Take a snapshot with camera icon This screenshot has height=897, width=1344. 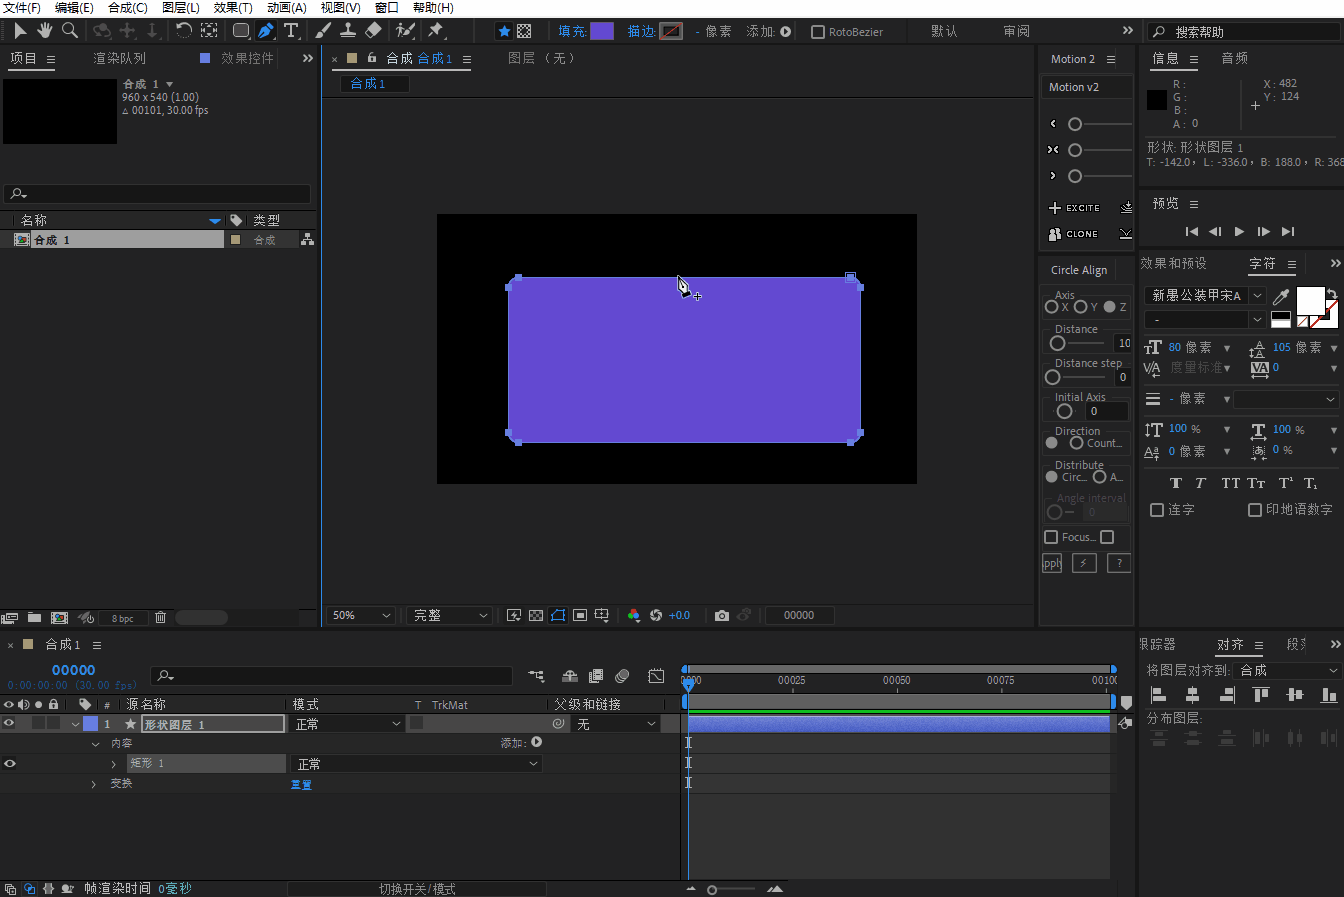[x=722, y=615]
